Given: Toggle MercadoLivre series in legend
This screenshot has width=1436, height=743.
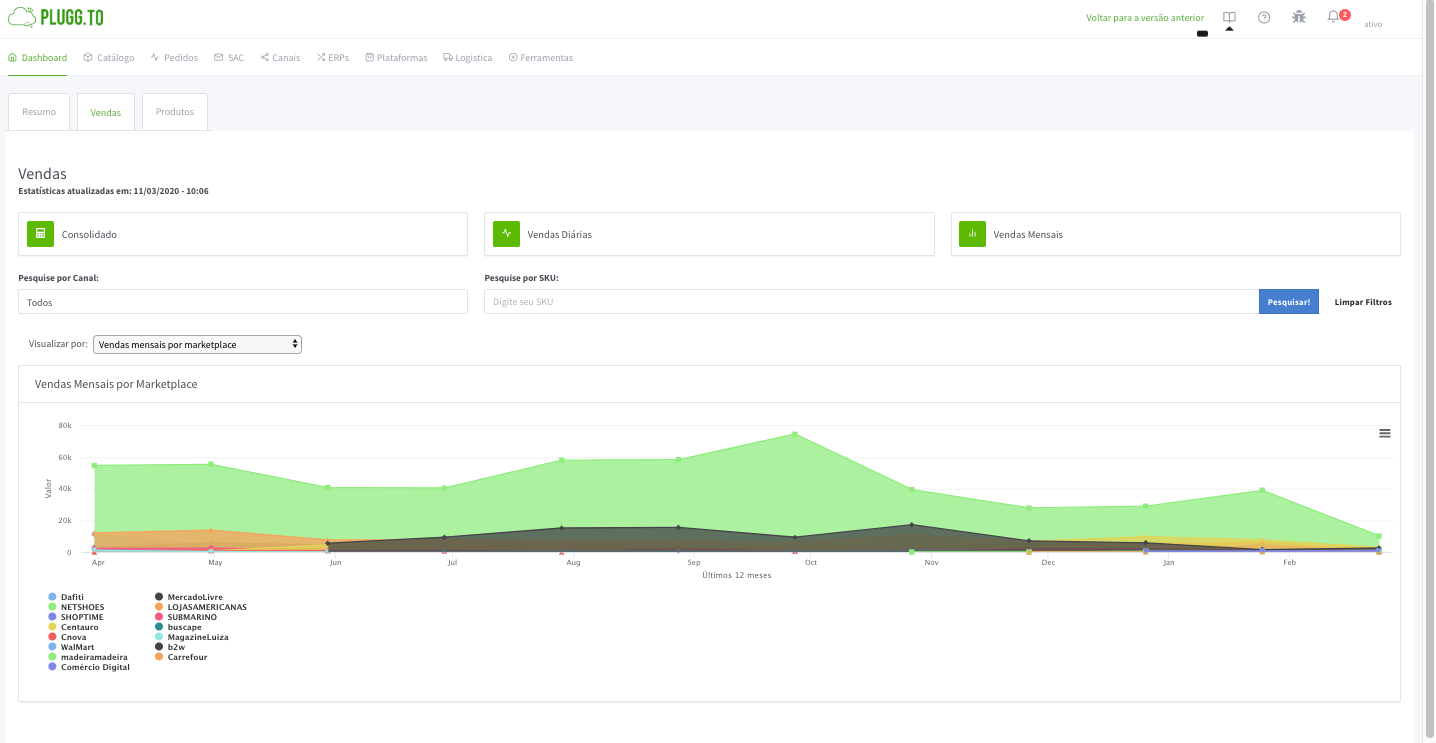Looking at the screenshot, I should (194, 597).
